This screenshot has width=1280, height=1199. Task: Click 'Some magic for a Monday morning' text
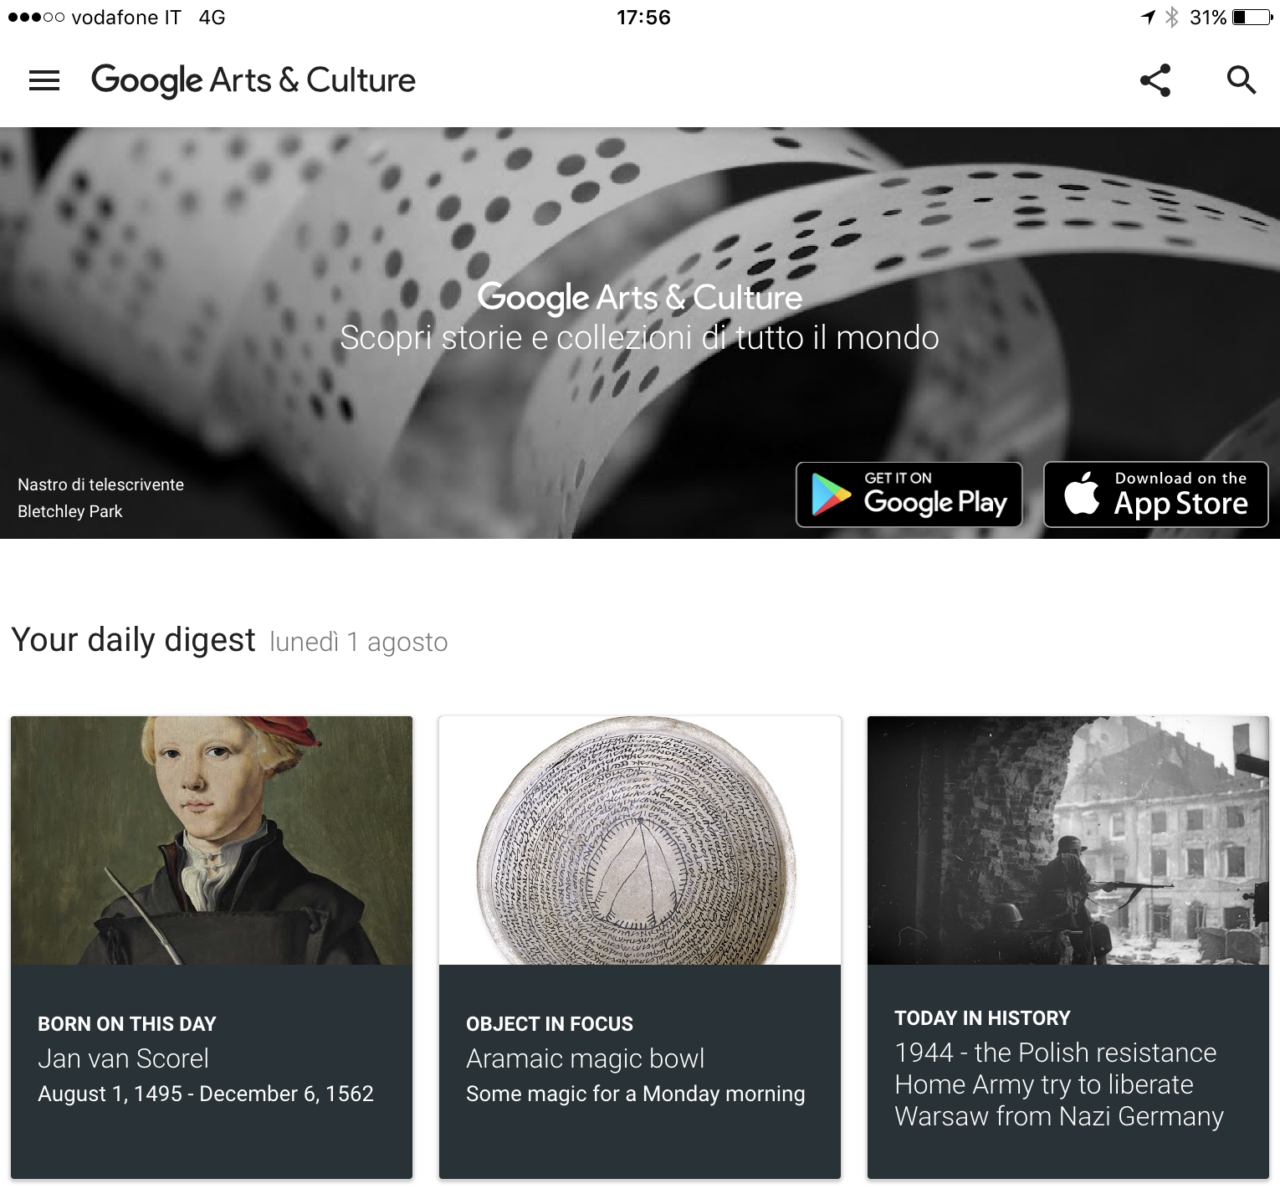[x=635, y=1093]
